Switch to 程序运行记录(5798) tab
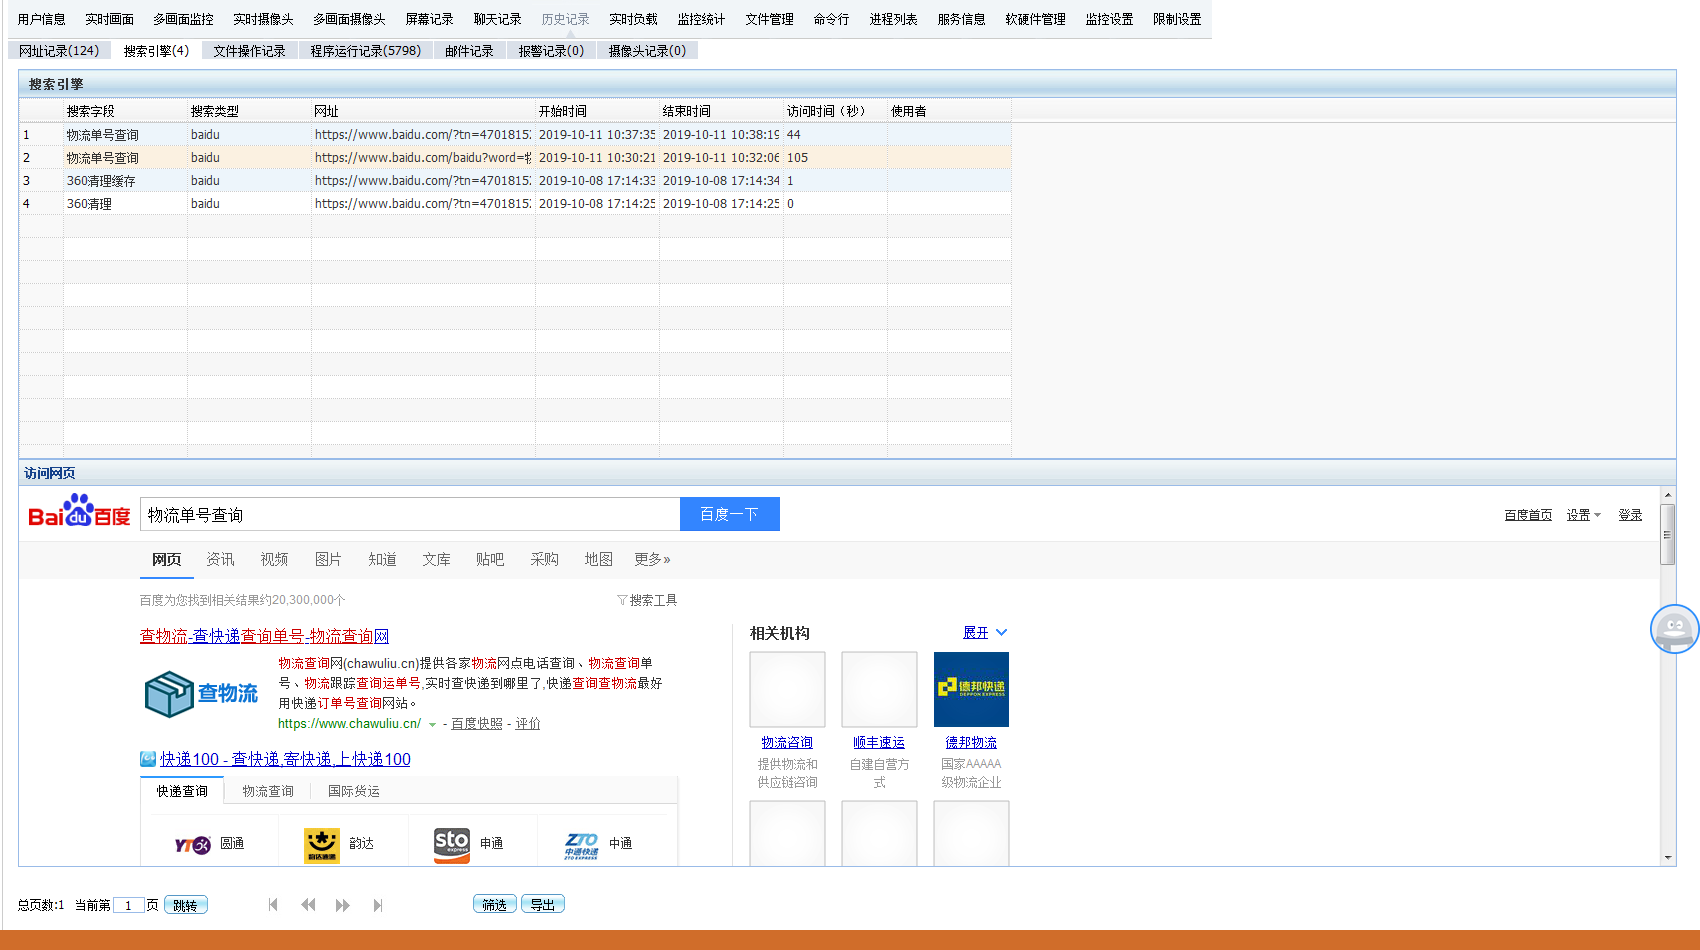The image size is (1700, 950). (365, 50)
